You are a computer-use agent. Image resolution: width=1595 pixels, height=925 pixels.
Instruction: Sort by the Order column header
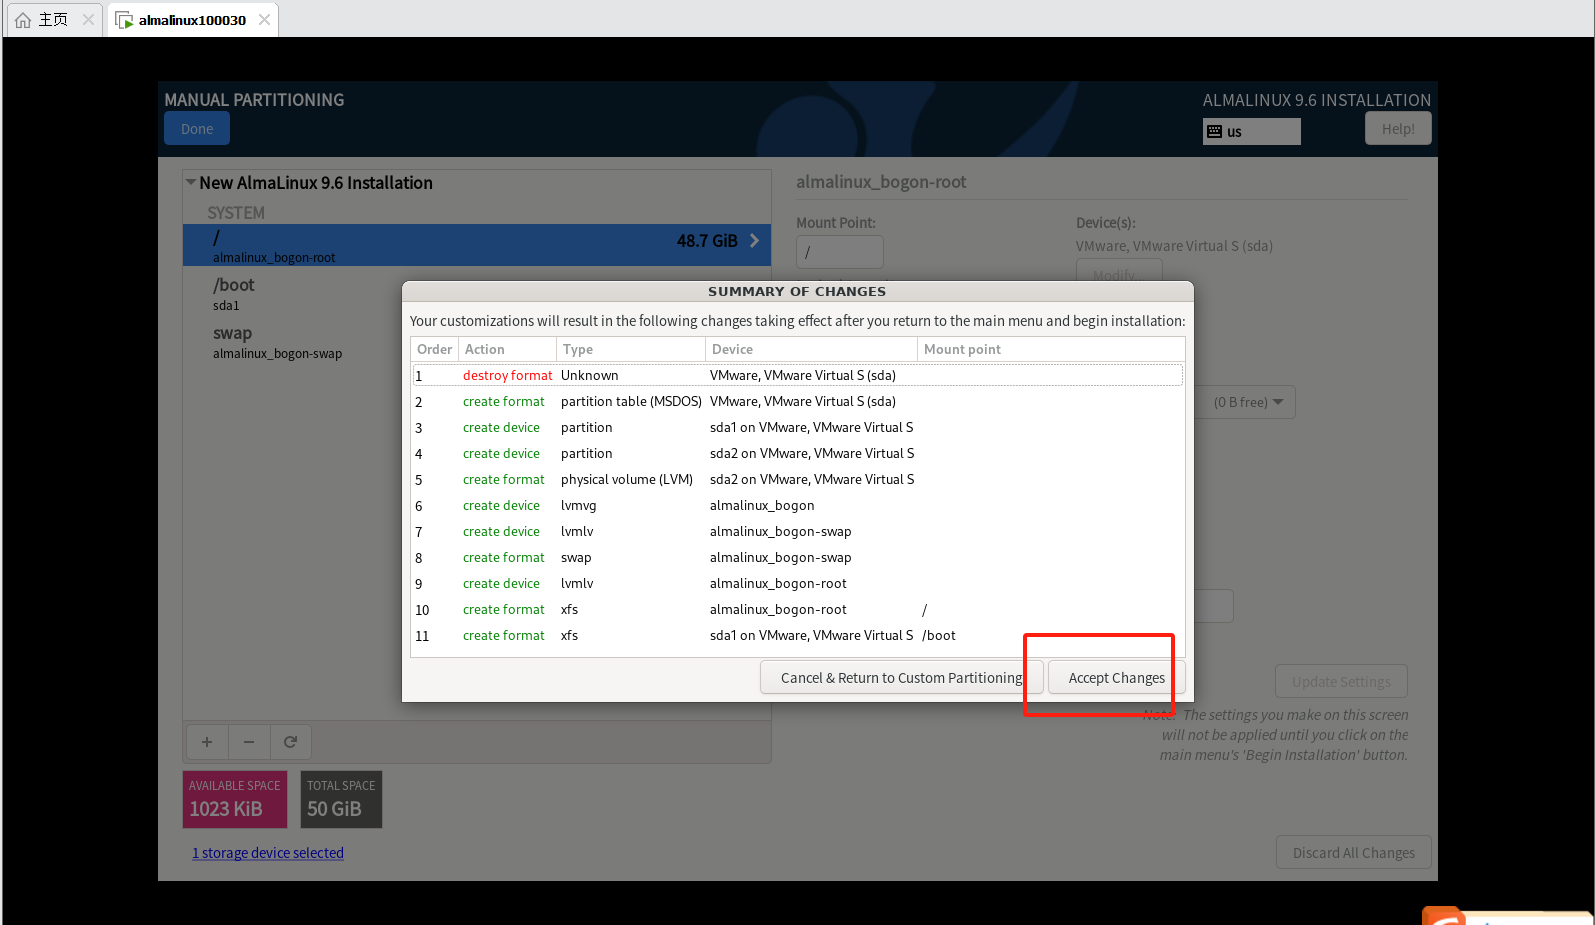[x=434, y=349]
